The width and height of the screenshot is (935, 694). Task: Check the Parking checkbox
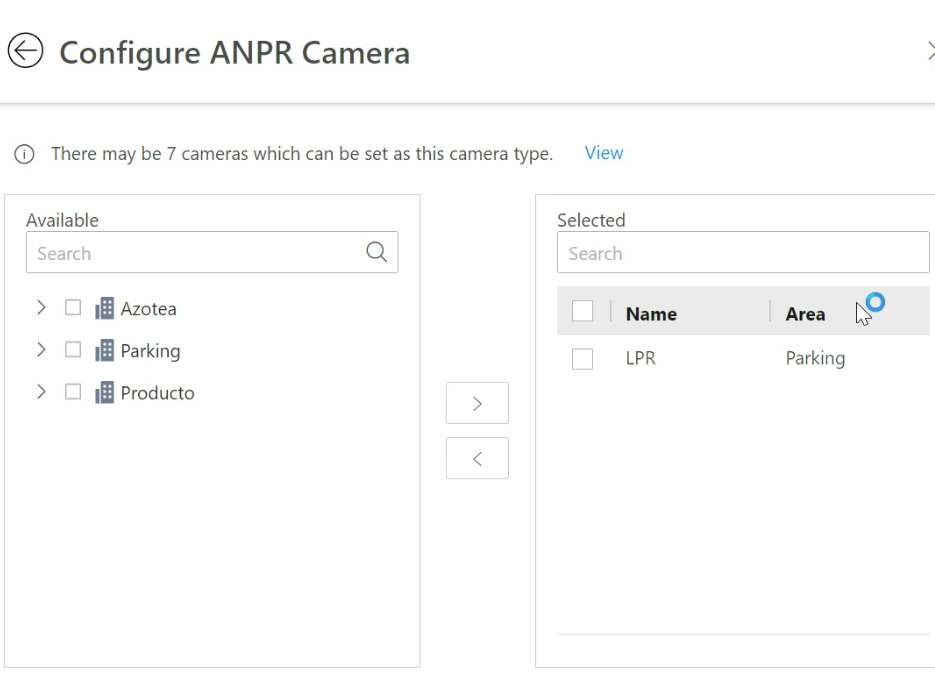pos(72,350)
